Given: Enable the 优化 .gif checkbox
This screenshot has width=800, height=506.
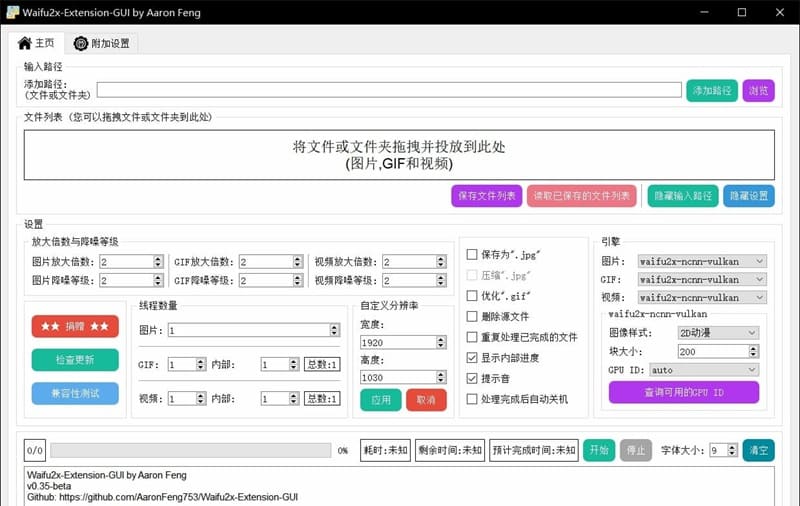Looking at the screenshot, I should click(472, 295).
